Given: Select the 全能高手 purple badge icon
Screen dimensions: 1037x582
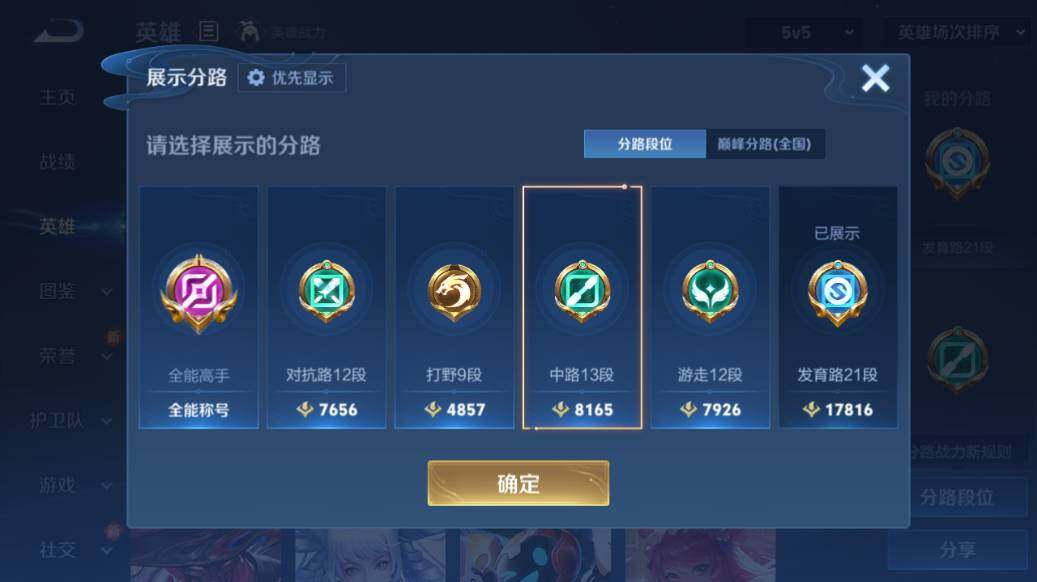Looking at the screenshot, I should 198,293.
